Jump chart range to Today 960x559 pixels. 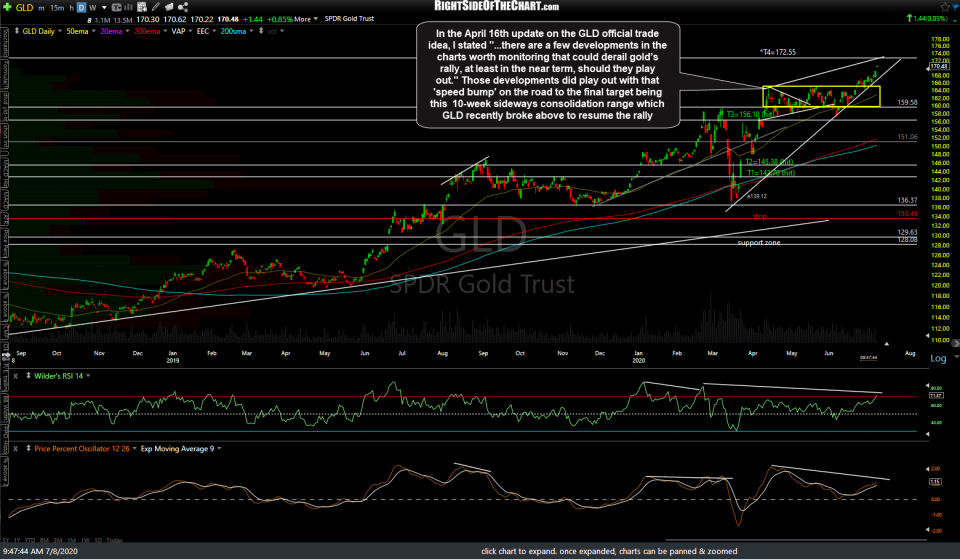[x=114, y=540]
